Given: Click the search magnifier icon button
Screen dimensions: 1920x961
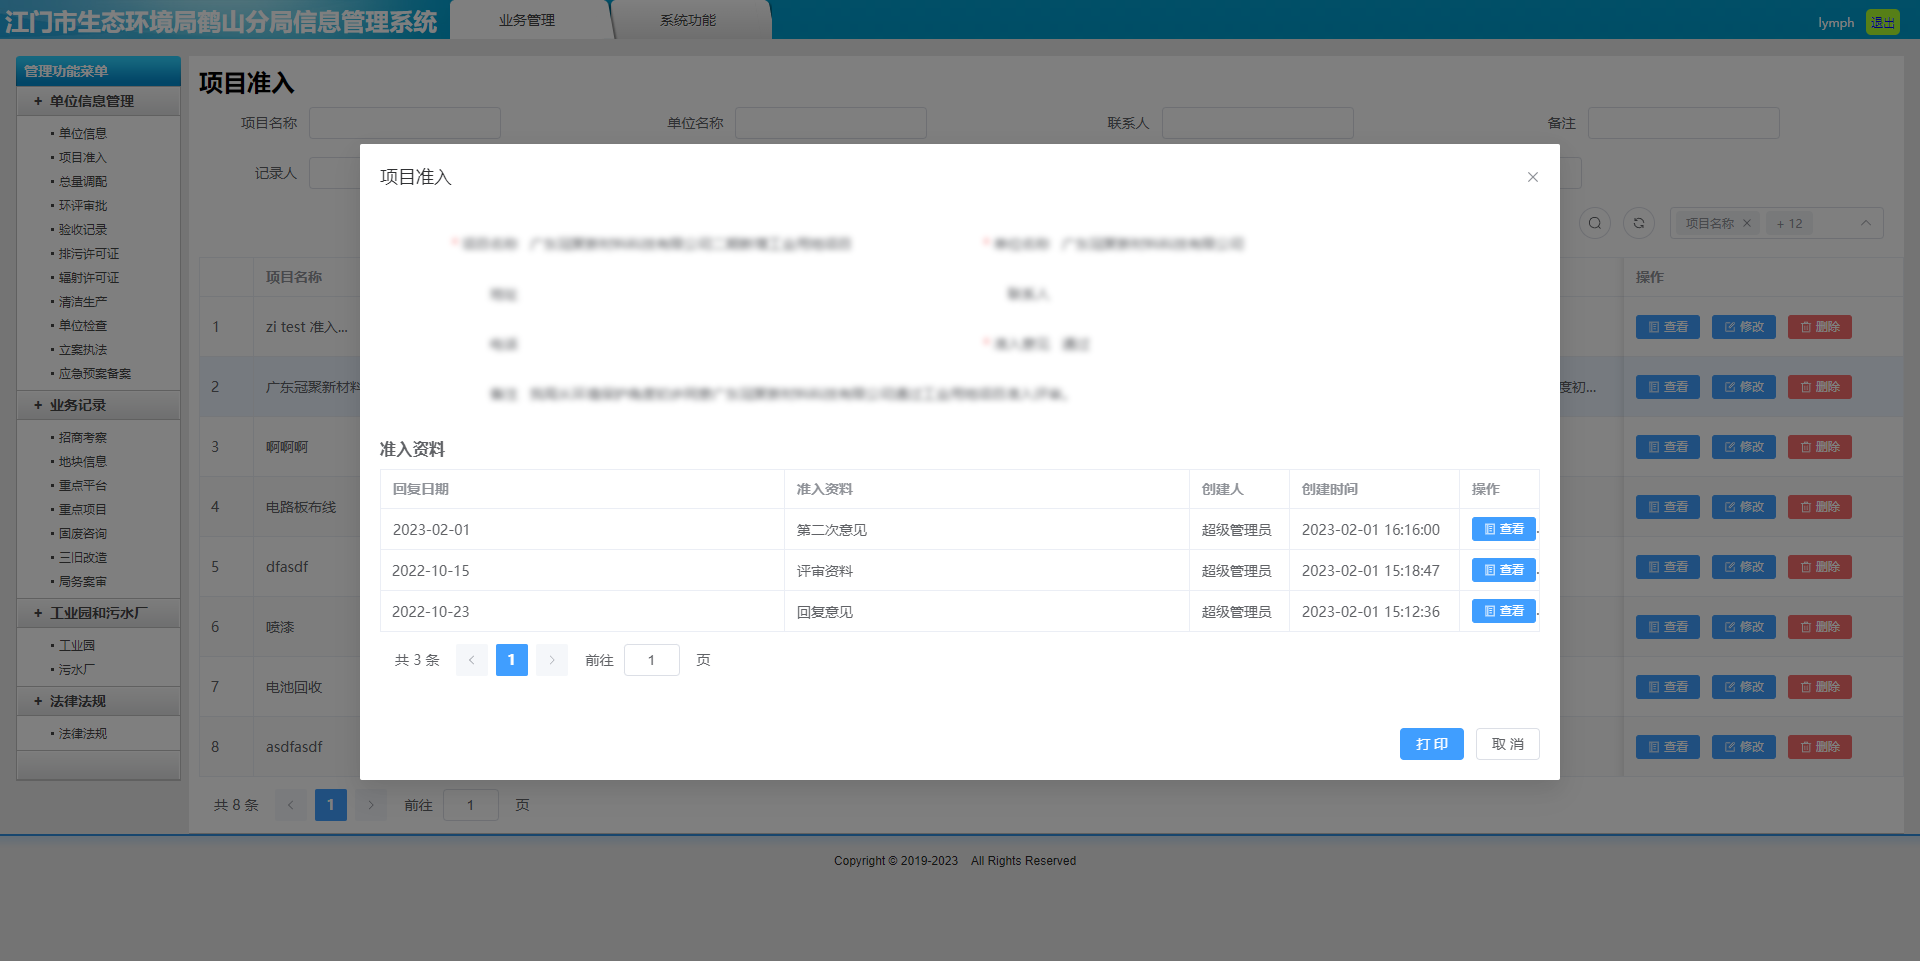Looking at the screenshot, I should click(x=1595, y=223).
